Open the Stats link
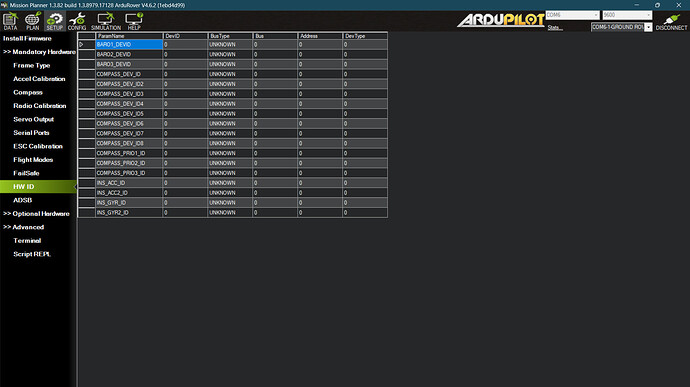The height and width of the screenshot is (387, 690). coord(555,28)
